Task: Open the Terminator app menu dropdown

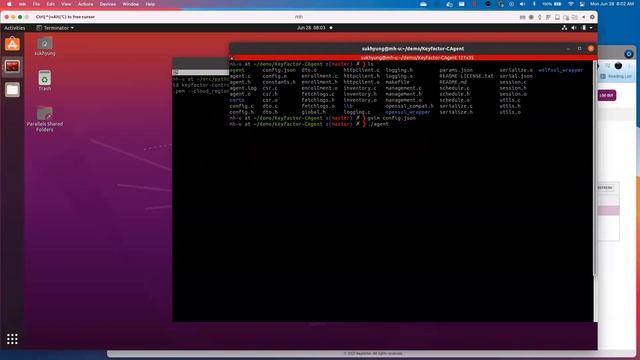Action: click(x=55, y=28)
